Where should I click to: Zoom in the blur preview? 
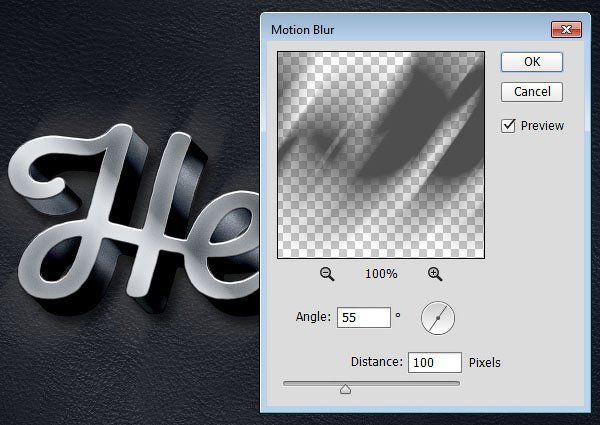tap(435, 274)
